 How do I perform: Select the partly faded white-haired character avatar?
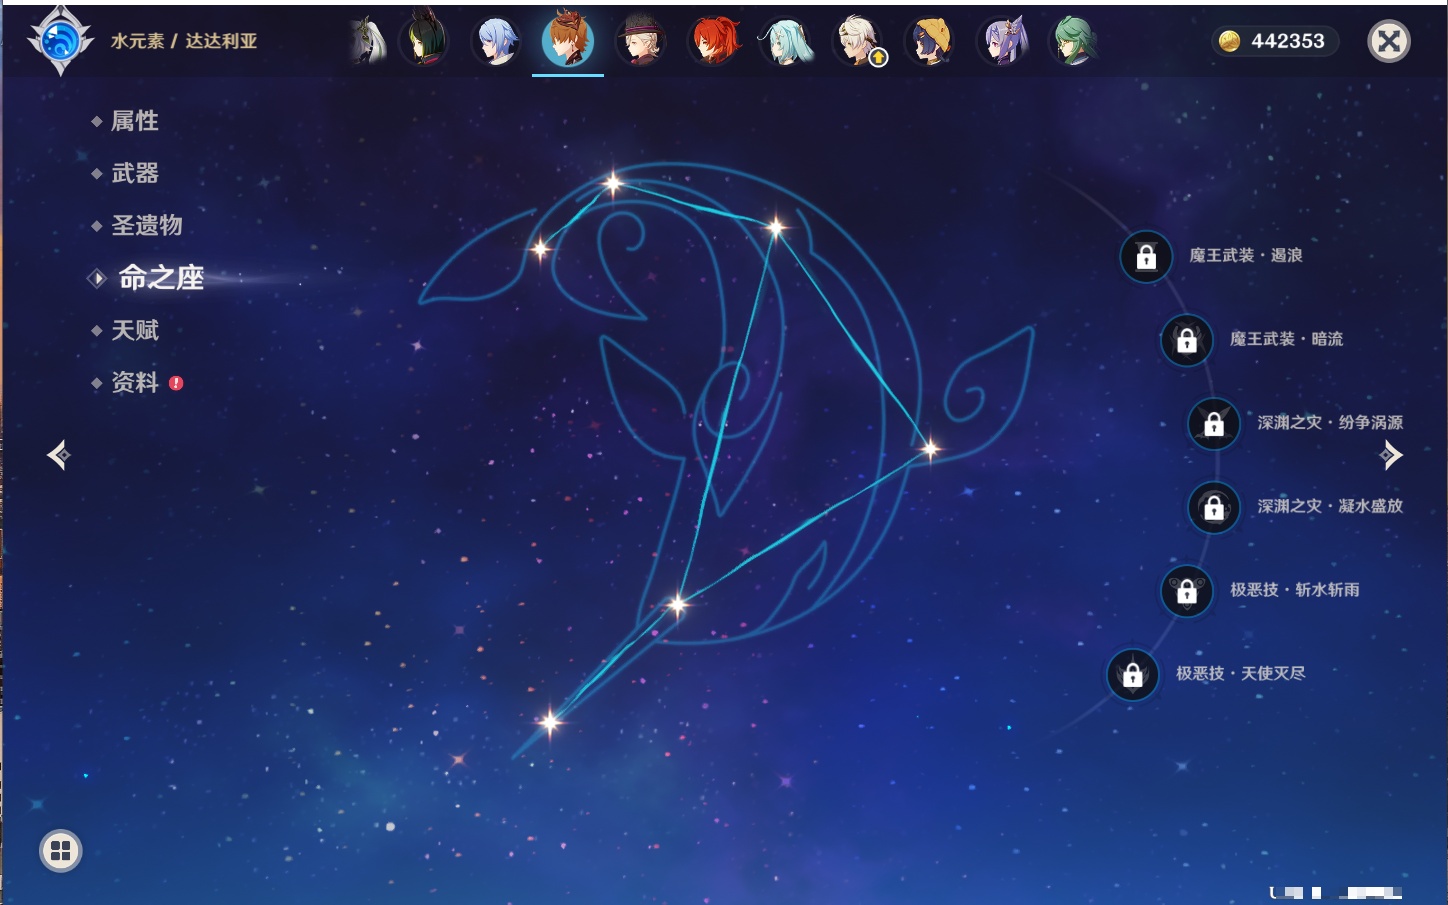click(368, 42)
